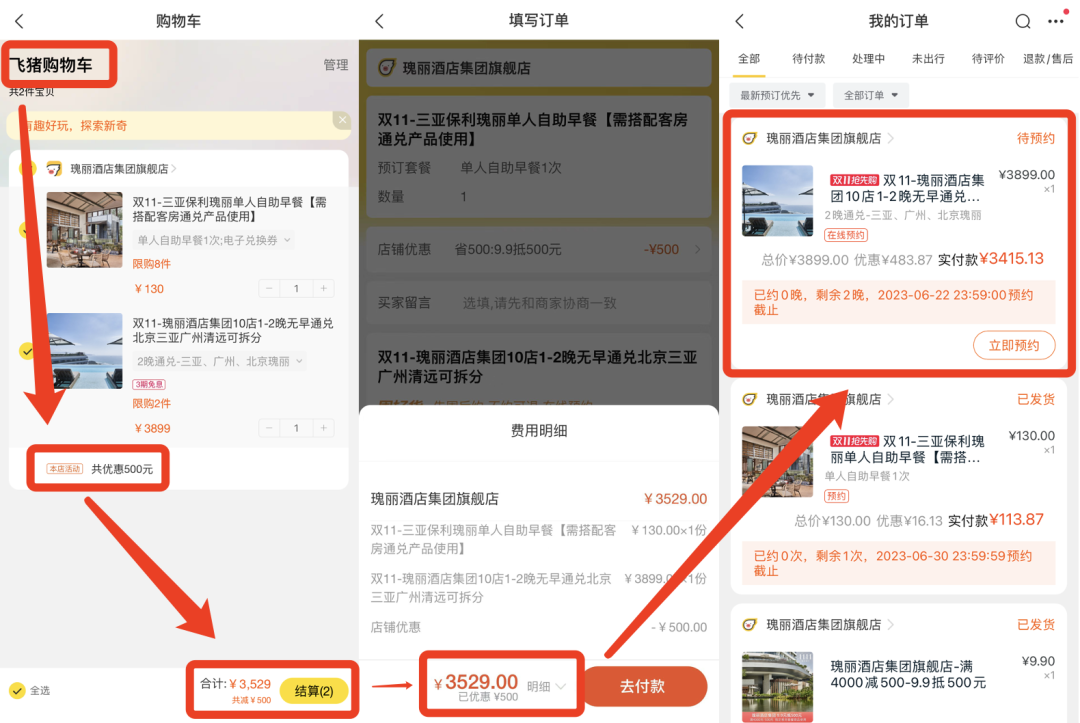Tap 在线预约 tag on hotel order

point(846,235)
